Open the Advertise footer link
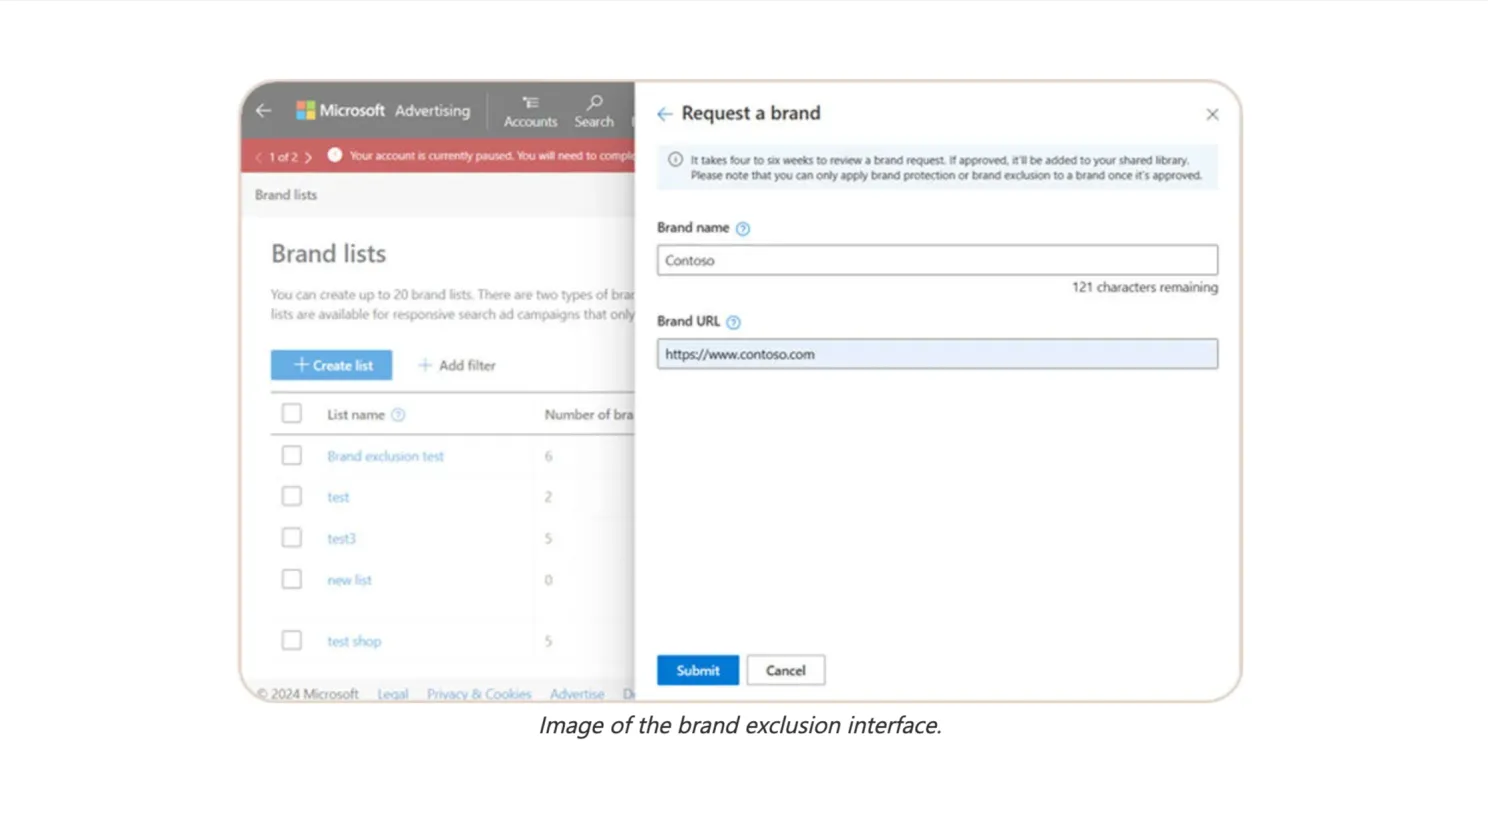Image resolution: width=1488 pixels, height=830 pixels. click(577, 694)
